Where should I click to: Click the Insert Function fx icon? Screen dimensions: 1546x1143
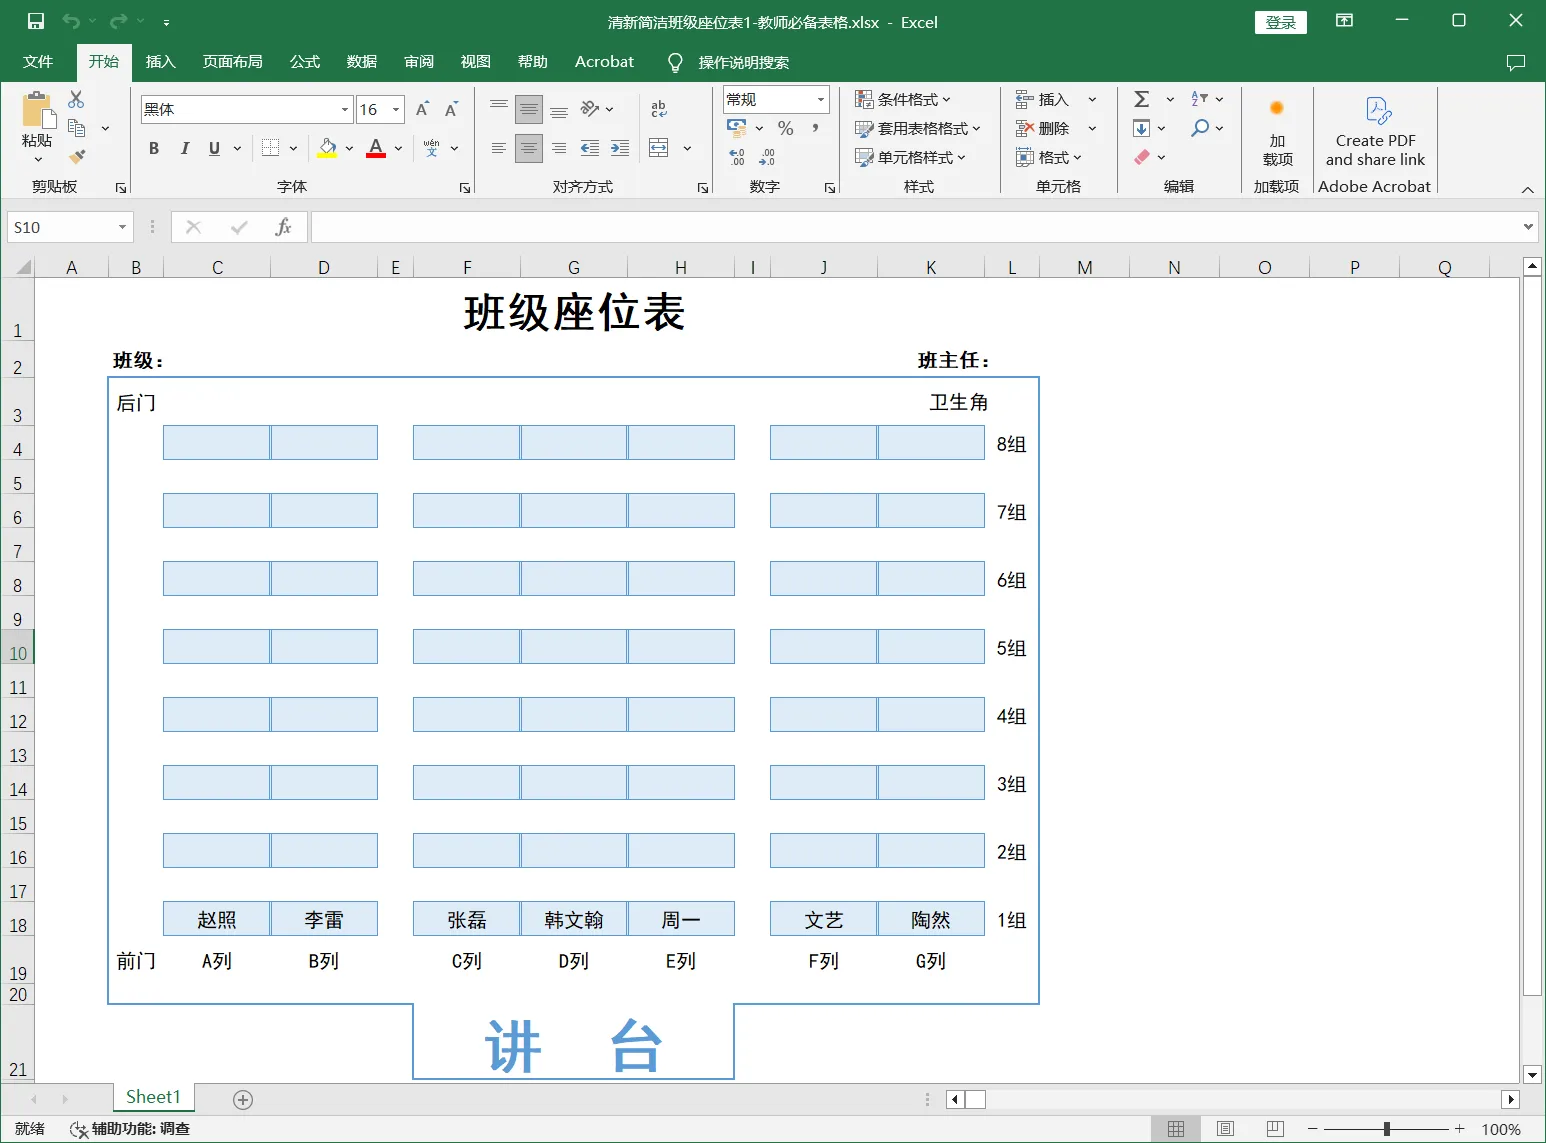point(283,227)
